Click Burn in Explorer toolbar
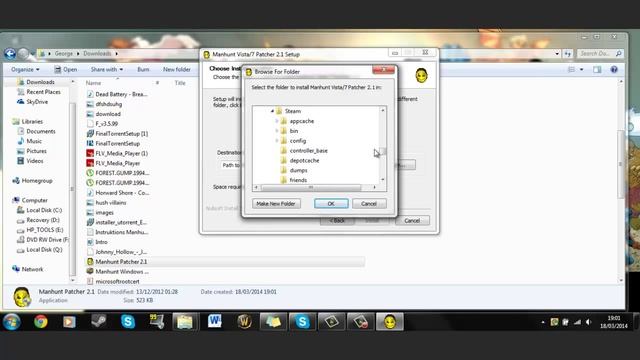The image size is (640, 360). (x=143, y=69)
